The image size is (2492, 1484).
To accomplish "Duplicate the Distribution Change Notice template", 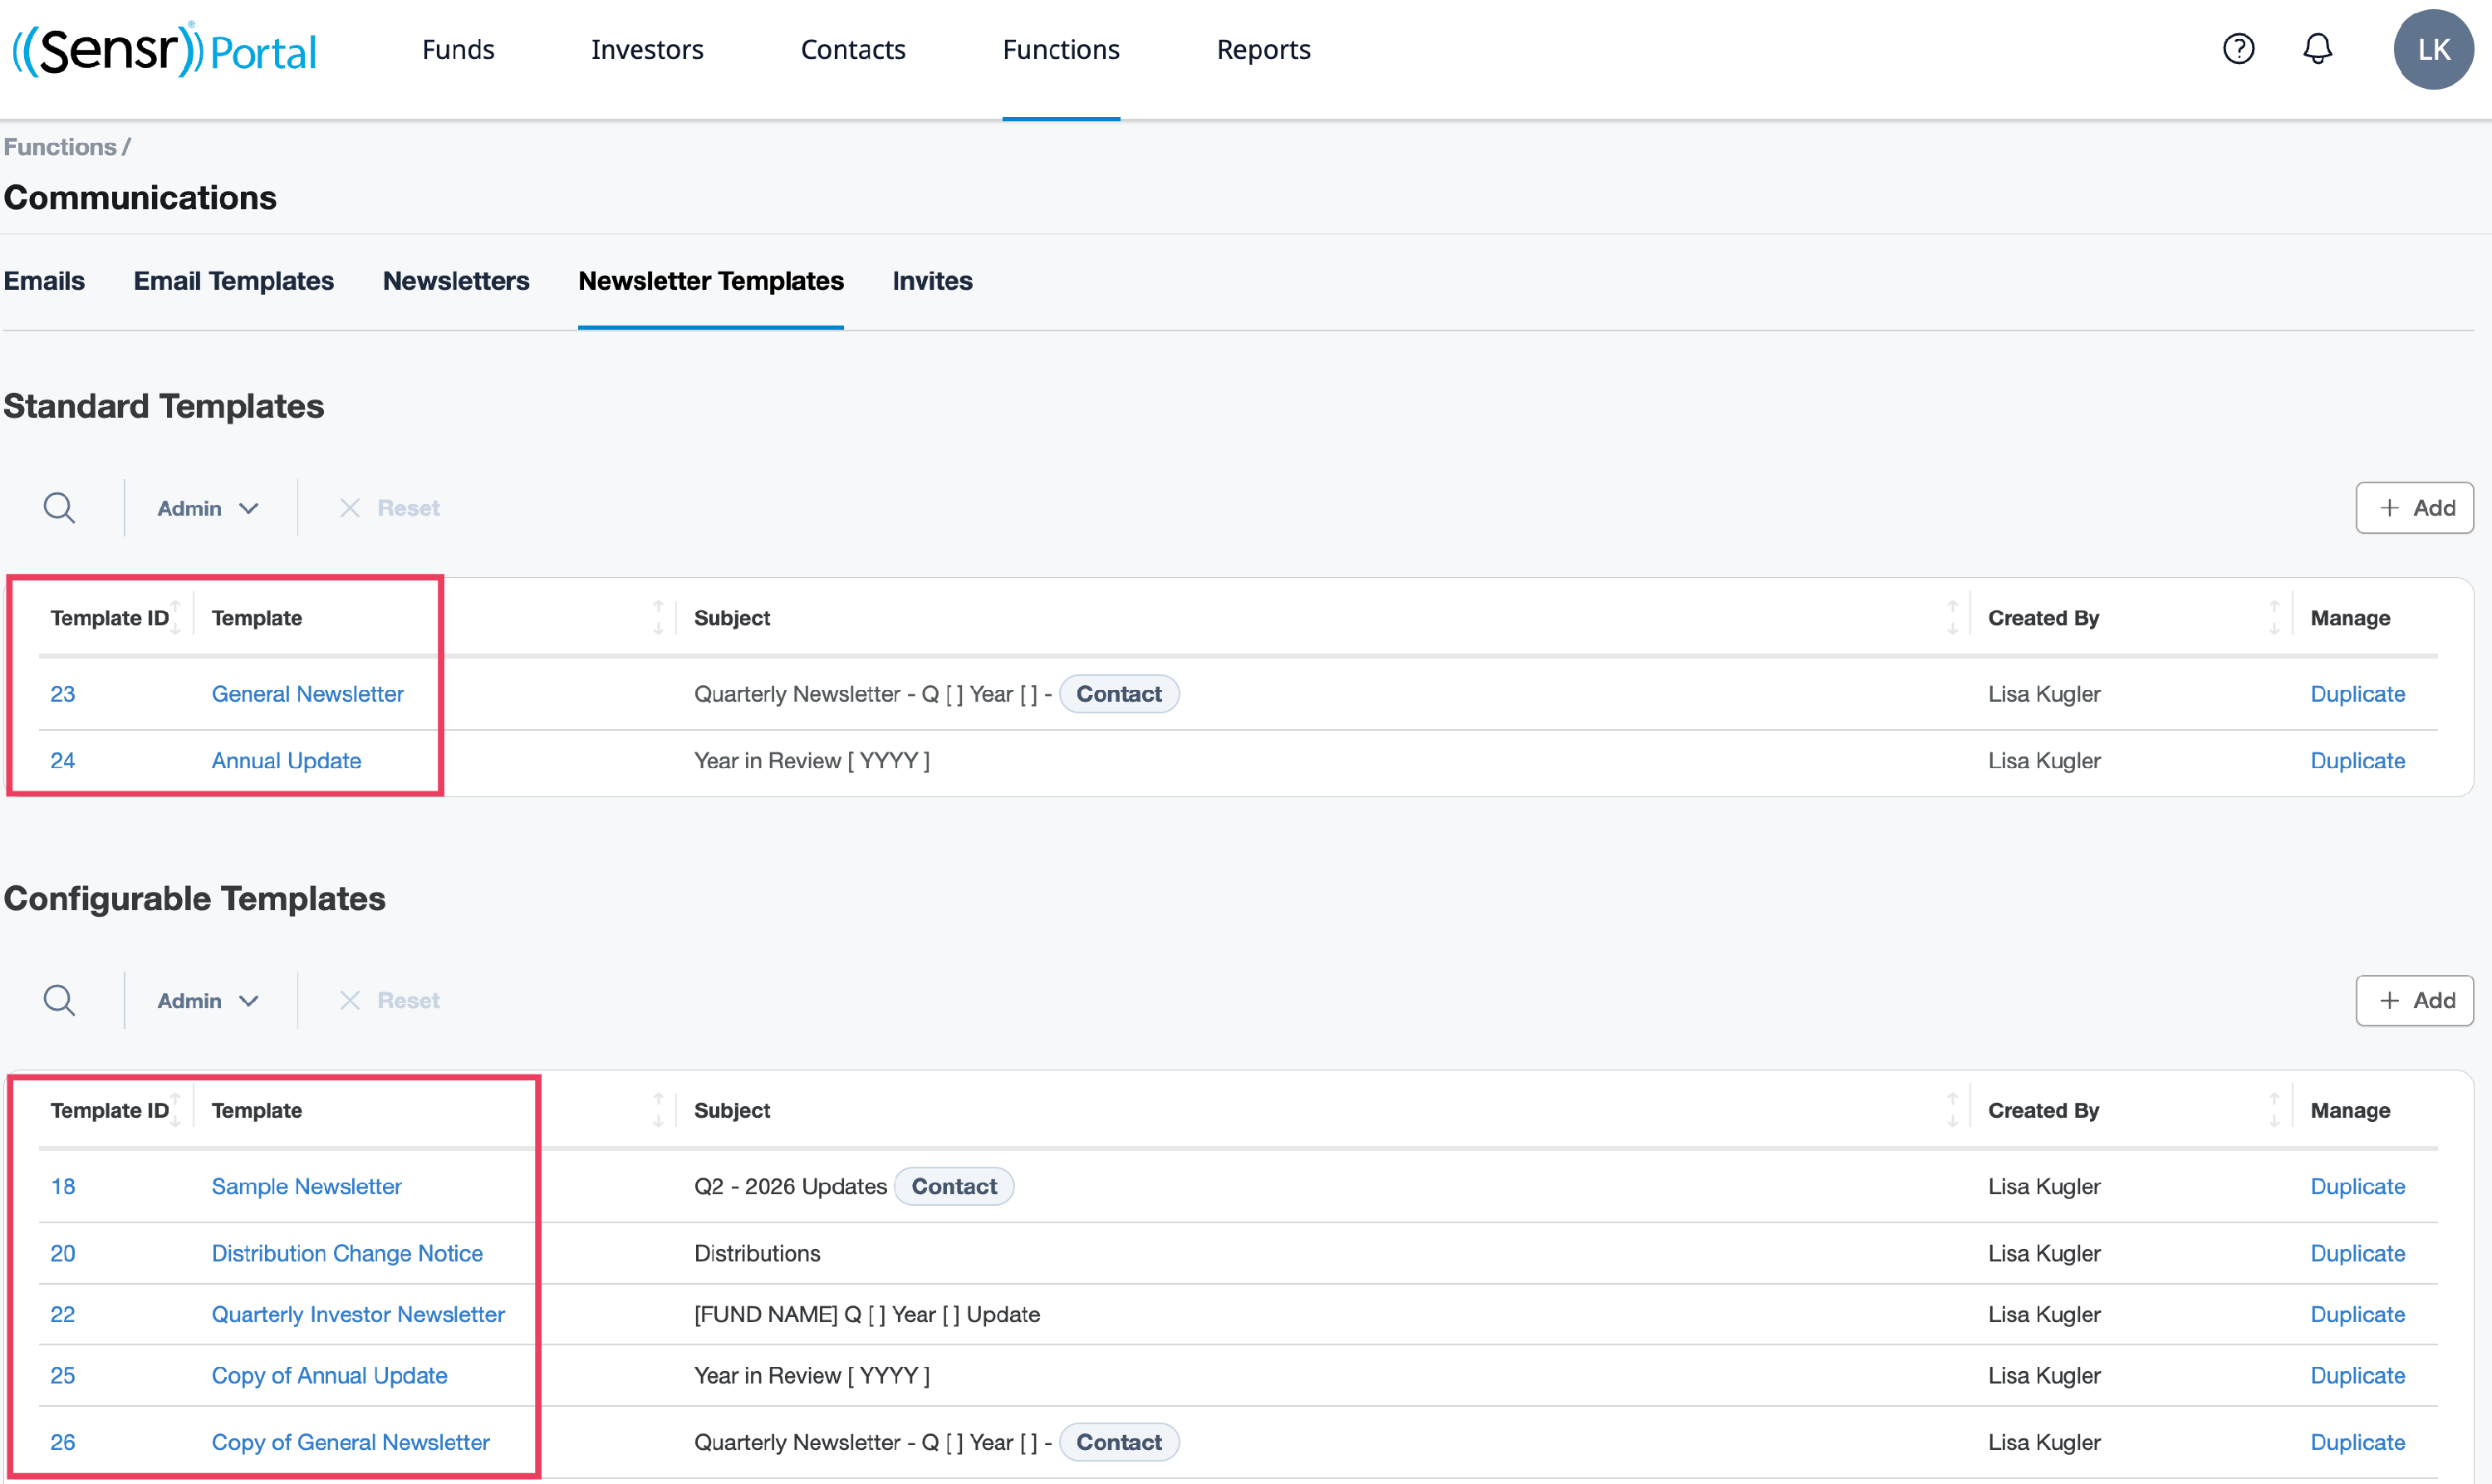I will pos(2357,1253).
